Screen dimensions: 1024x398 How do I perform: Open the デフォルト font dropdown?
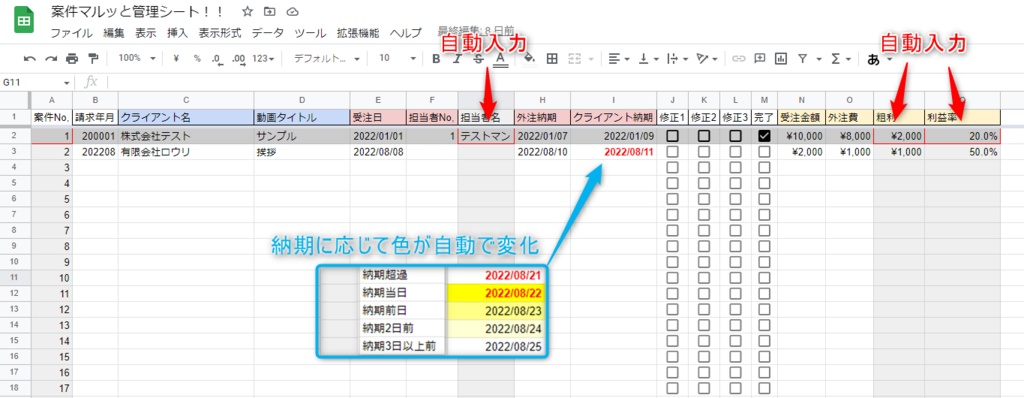(327, 58)
